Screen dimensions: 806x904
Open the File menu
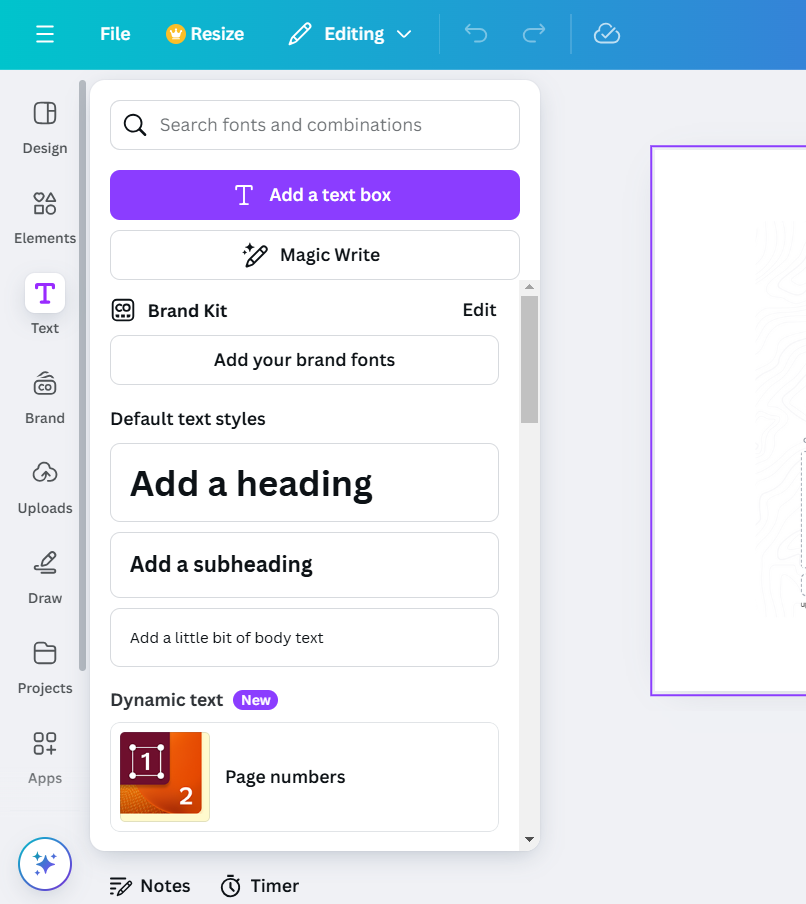[x=115, y=34]
